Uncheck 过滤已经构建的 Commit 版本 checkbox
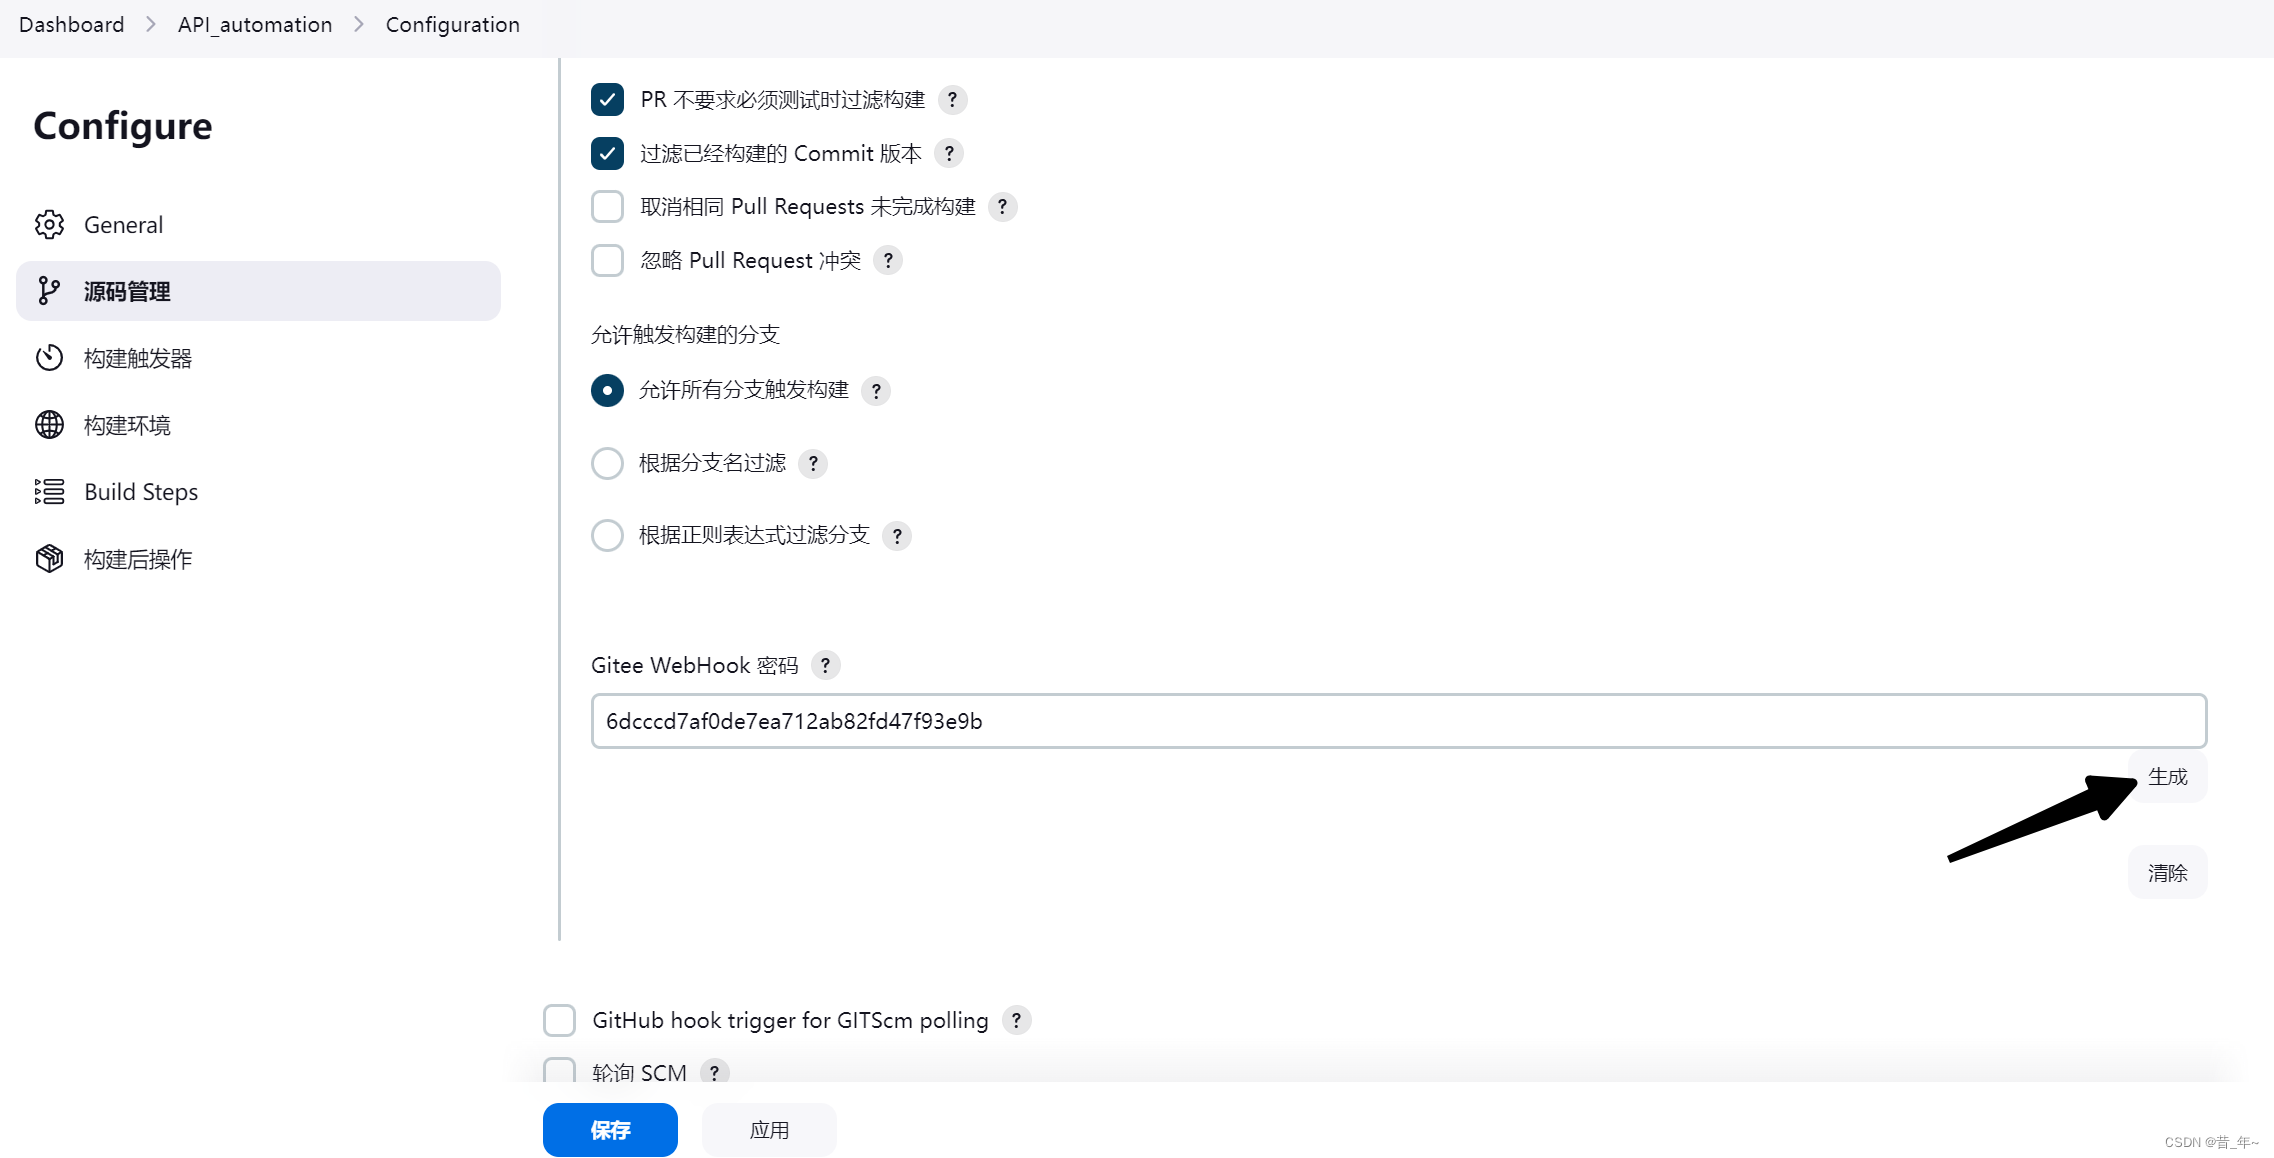2274x1158 pixels. 607,154
